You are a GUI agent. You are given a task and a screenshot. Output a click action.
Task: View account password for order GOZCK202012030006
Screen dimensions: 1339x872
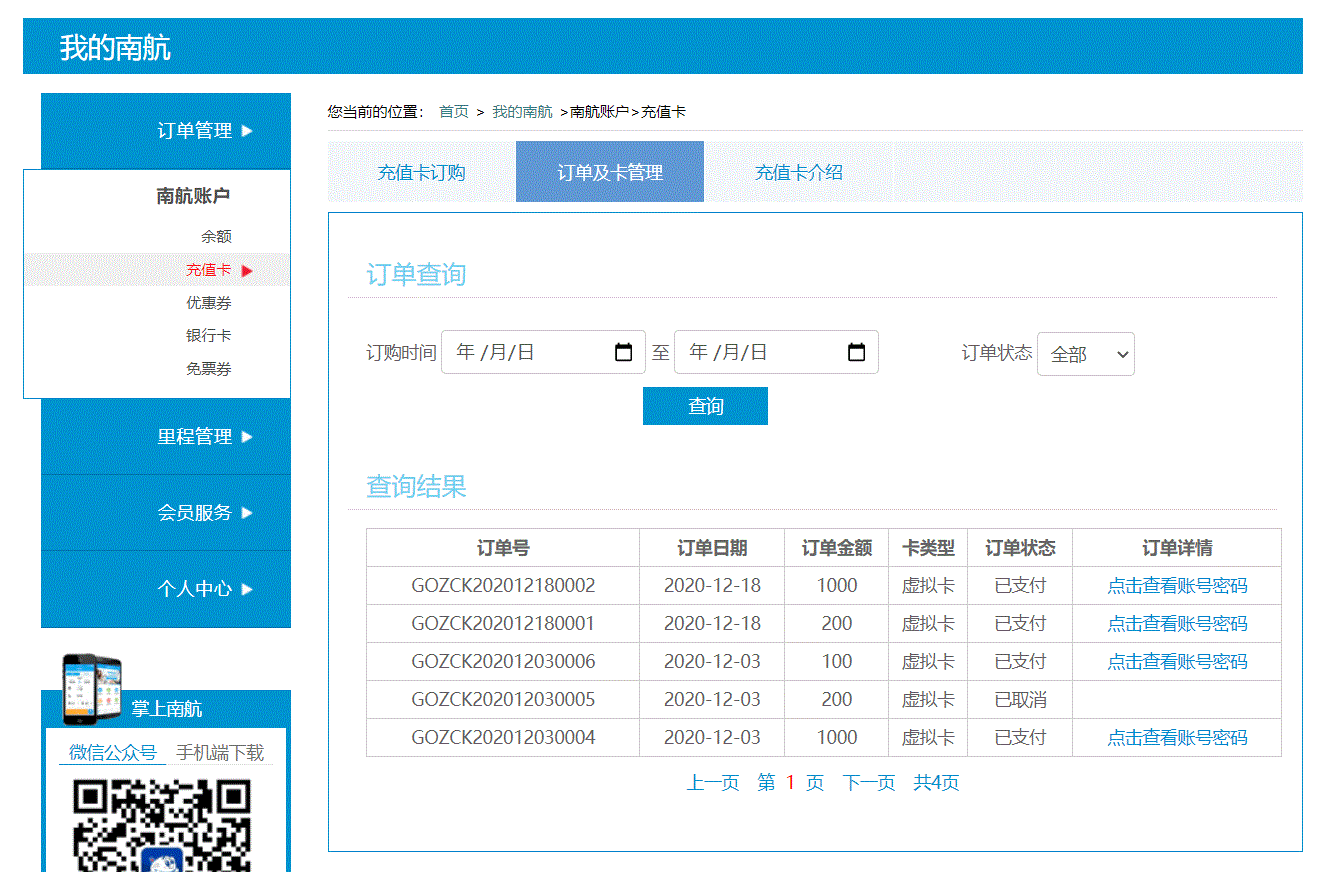pyautogui.click(x=1177, y=662)
